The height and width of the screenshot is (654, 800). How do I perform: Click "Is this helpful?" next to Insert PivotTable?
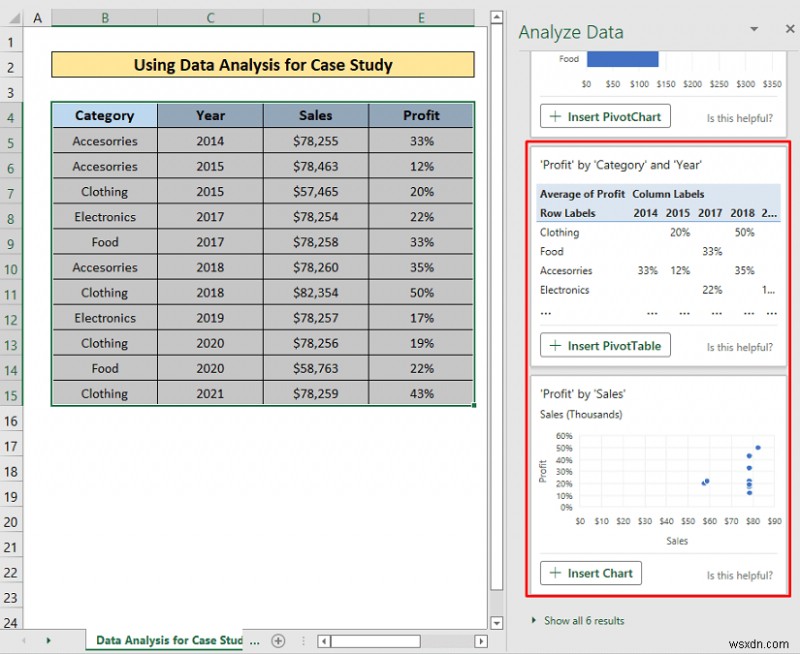pos(739,346)
